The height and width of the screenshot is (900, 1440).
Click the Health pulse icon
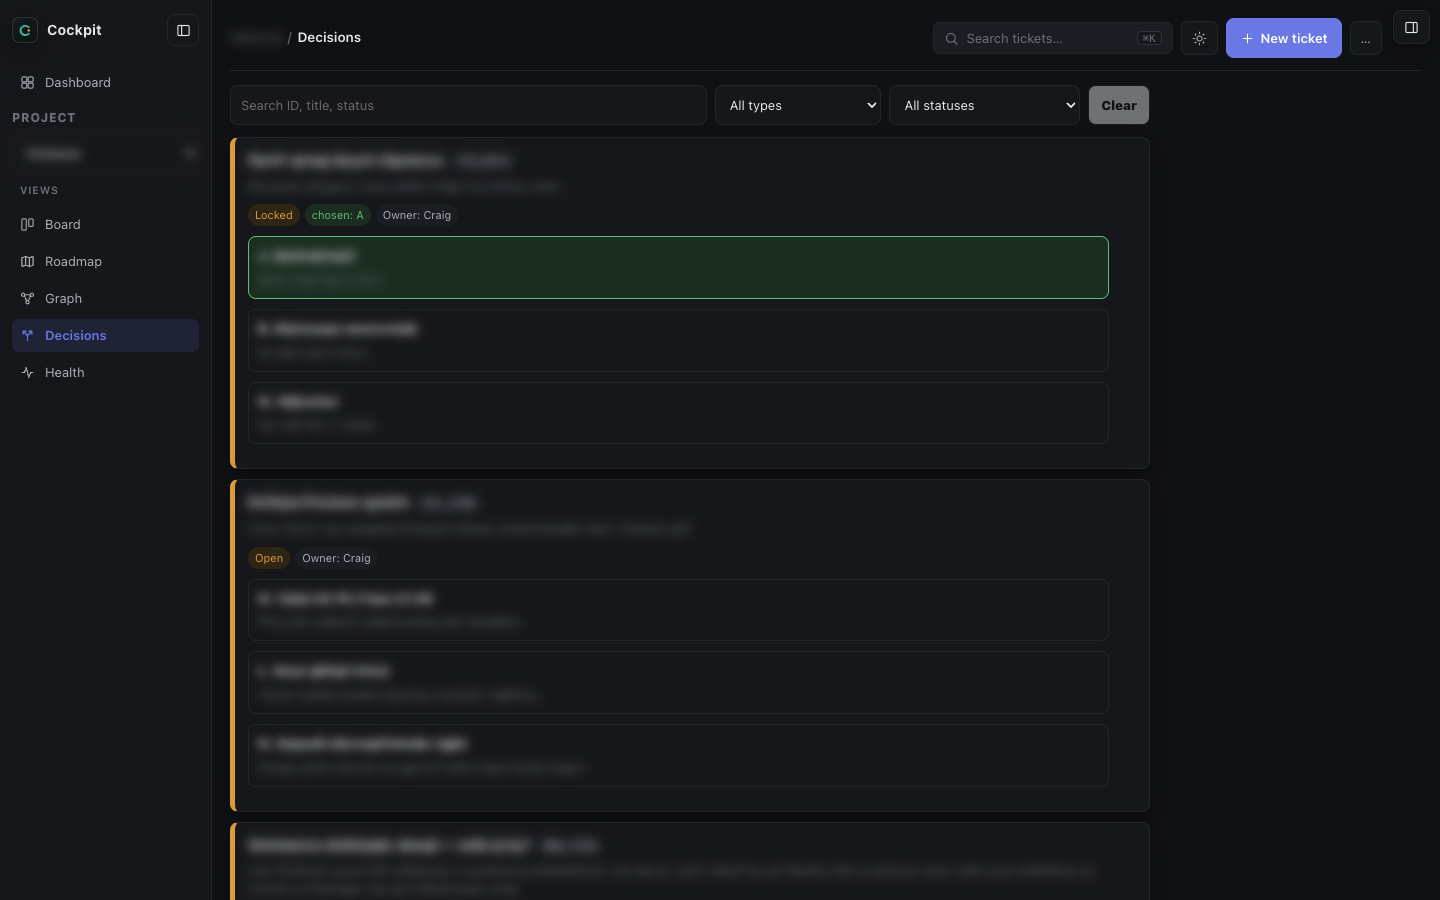coord(27,372)
